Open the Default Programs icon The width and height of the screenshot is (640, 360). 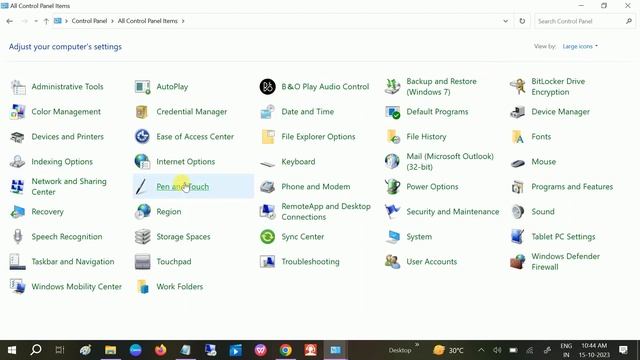pos(392,112)
